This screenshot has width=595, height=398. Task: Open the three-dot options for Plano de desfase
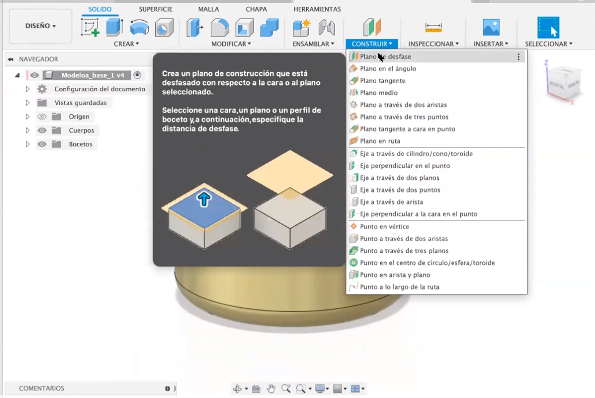518,57
